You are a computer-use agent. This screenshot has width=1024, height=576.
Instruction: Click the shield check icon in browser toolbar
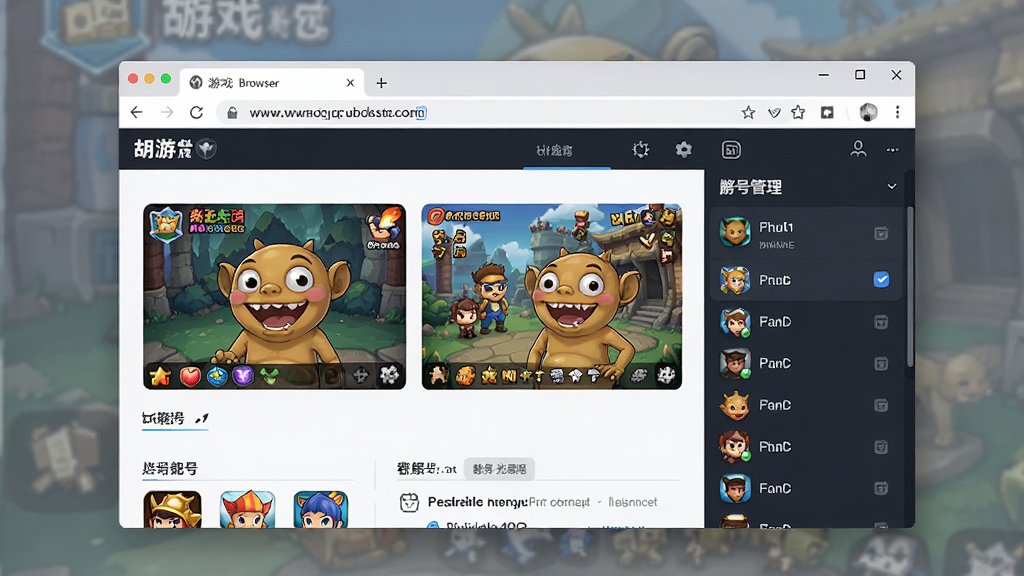tap(774, 113)
